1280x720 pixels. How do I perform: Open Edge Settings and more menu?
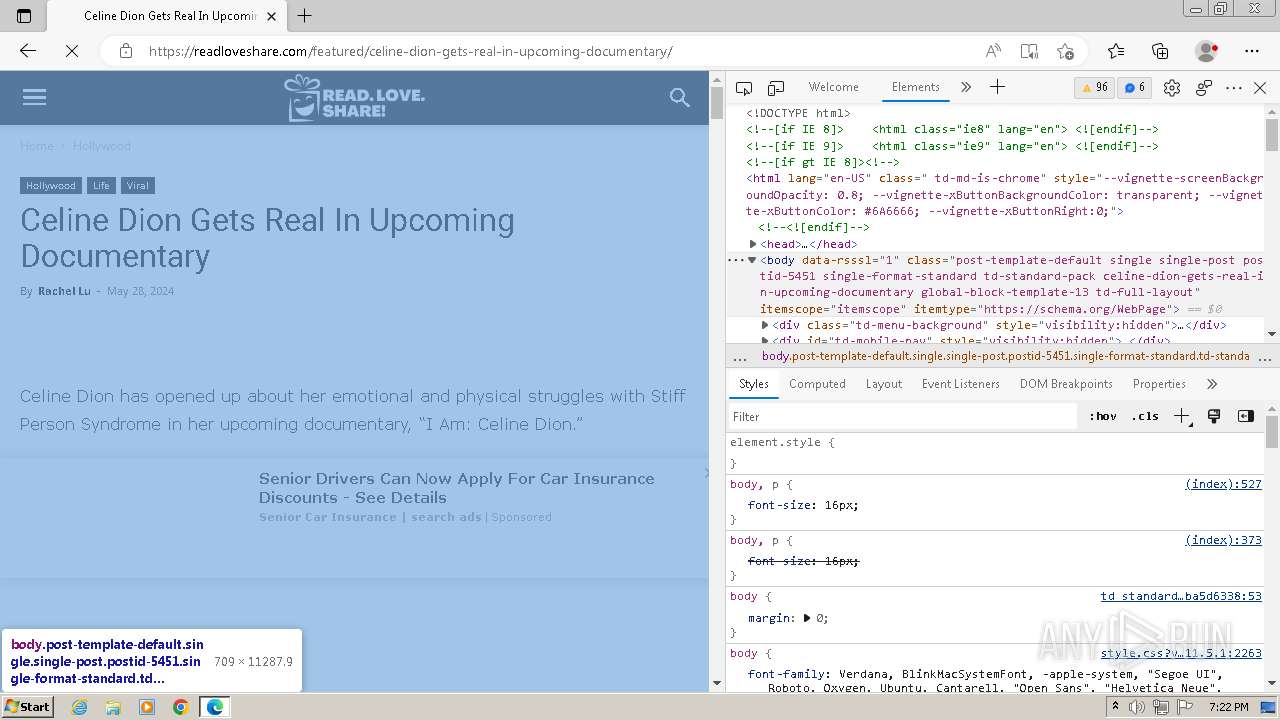coord(1252,51)
